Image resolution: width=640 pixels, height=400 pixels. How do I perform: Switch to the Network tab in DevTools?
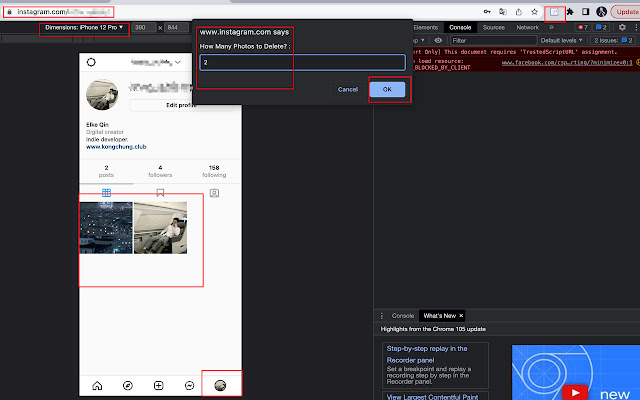click(x=527, y=27)
